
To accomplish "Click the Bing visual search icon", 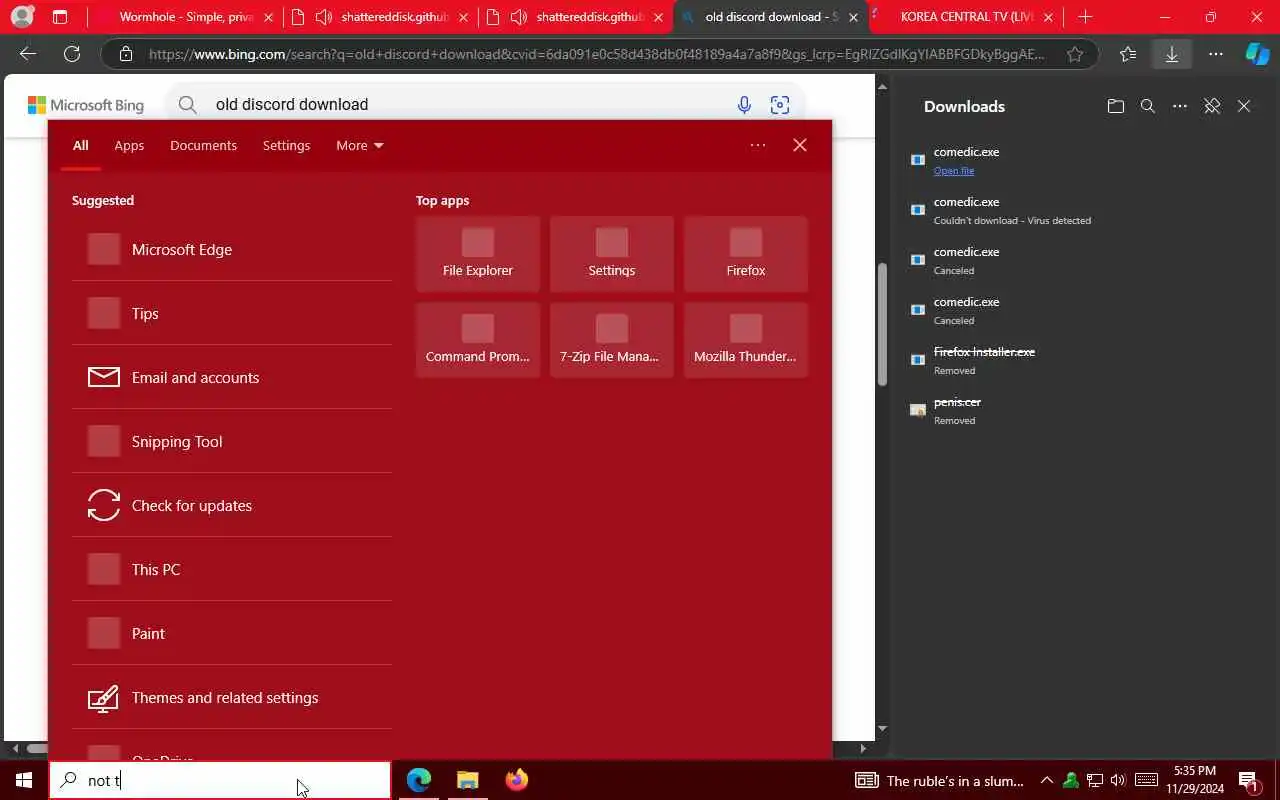I will 780,105.
